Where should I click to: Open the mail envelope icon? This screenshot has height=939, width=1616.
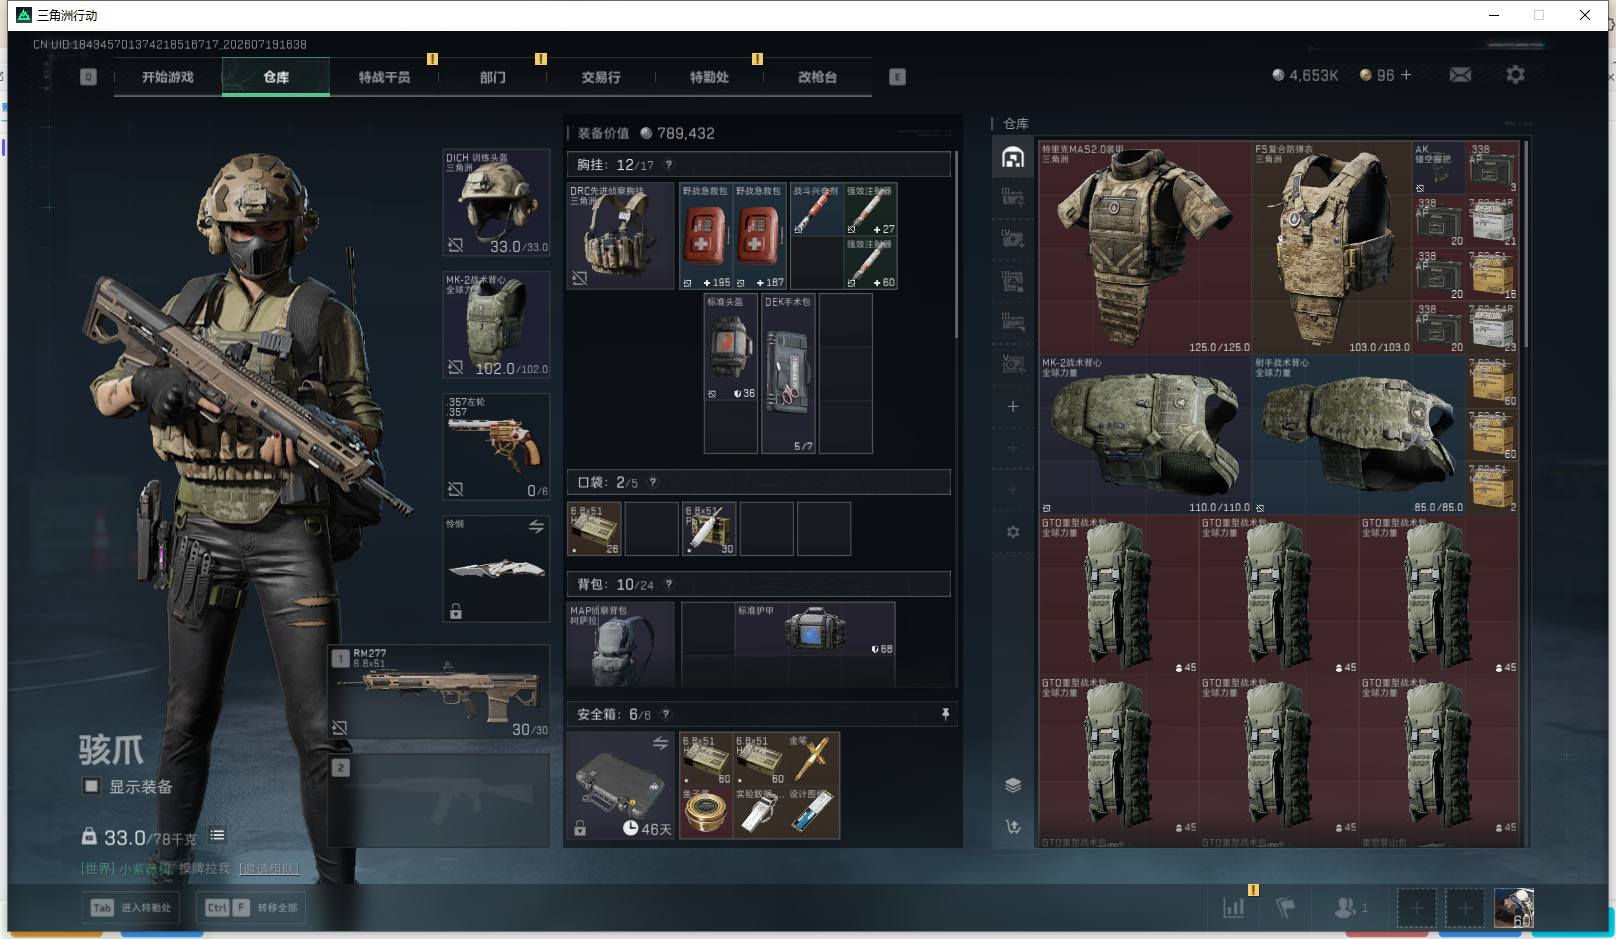pyautogui.click(x=1460, y=75)
